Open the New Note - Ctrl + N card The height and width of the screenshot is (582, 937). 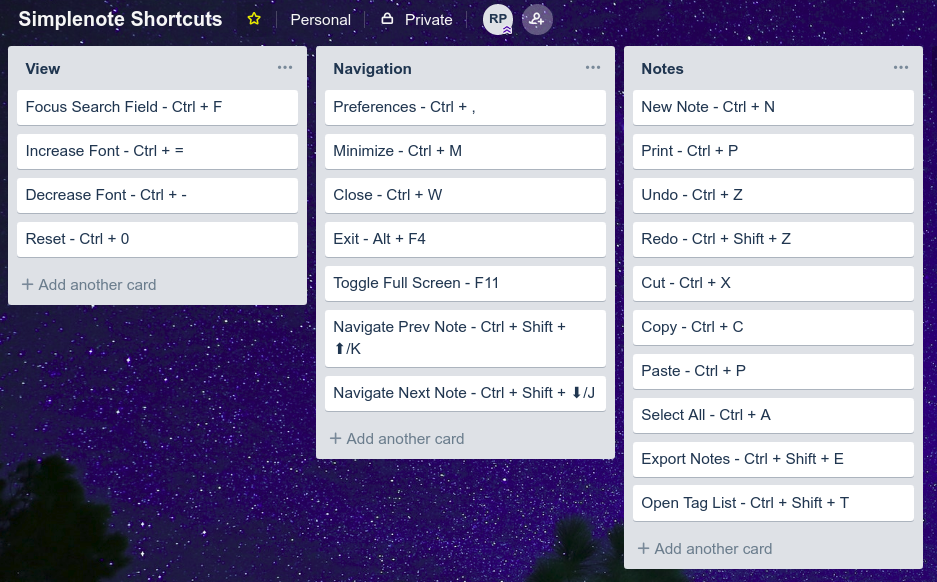coord(773,107)
